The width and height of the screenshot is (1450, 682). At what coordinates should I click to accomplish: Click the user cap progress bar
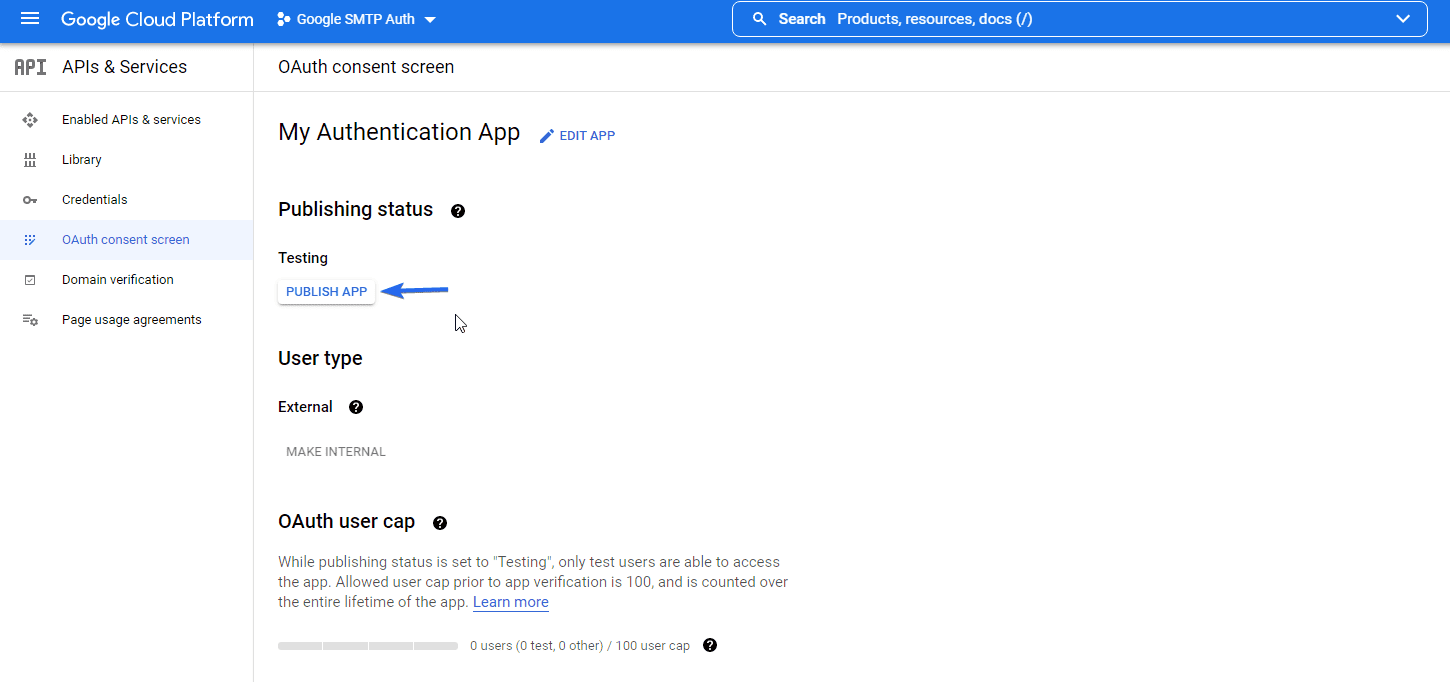[x=368, y=646]
